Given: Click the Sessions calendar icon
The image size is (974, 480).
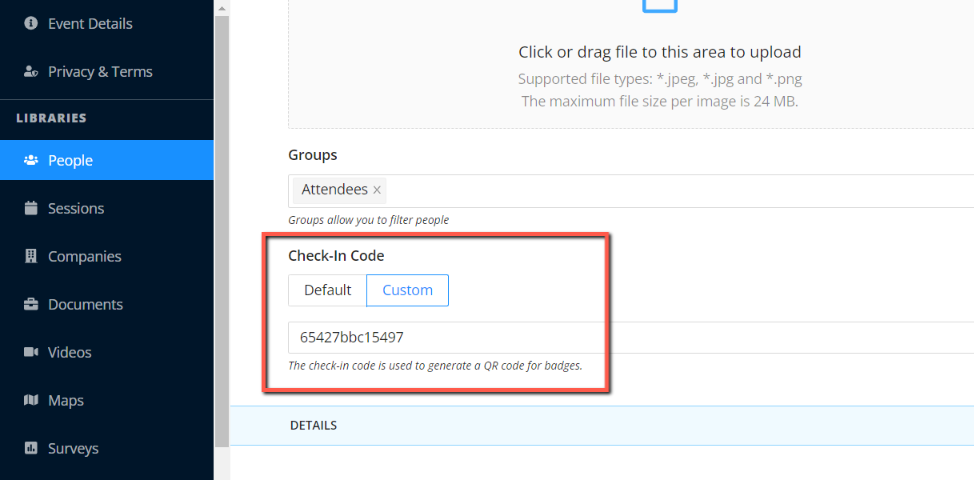Looking at the screenshot, I should [31, 208].
